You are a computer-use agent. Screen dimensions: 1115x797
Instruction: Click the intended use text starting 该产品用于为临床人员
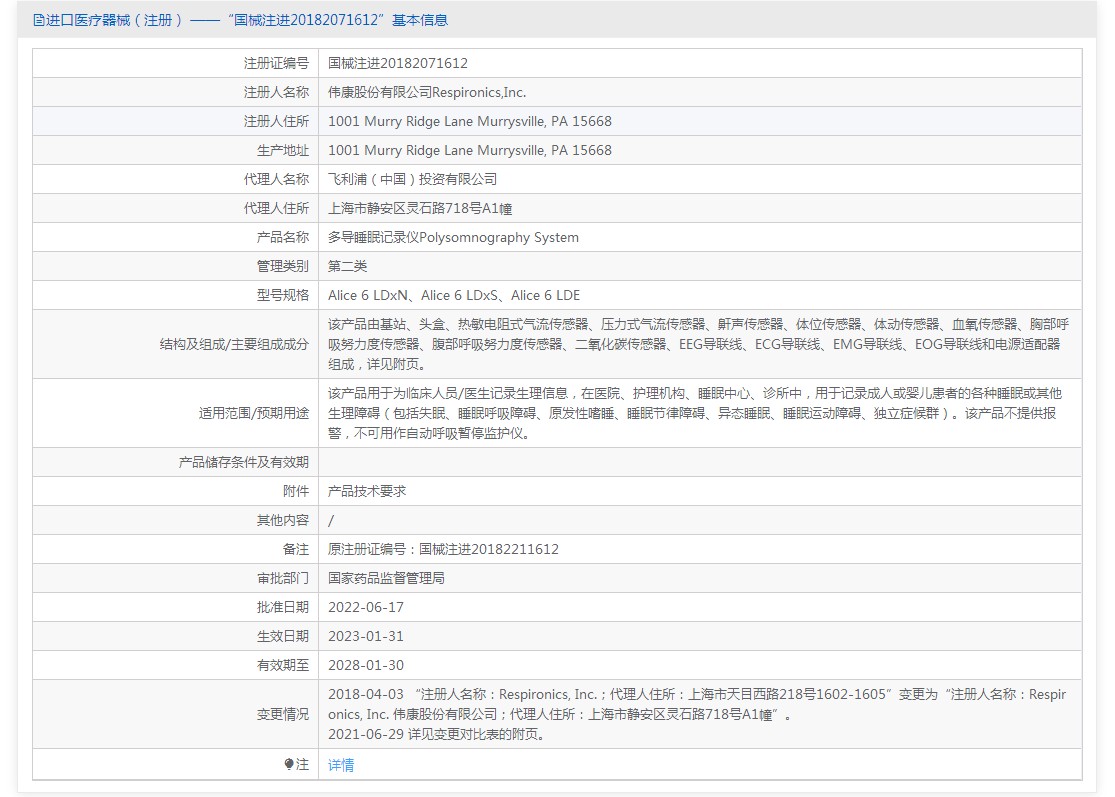[x=695, y=413]
